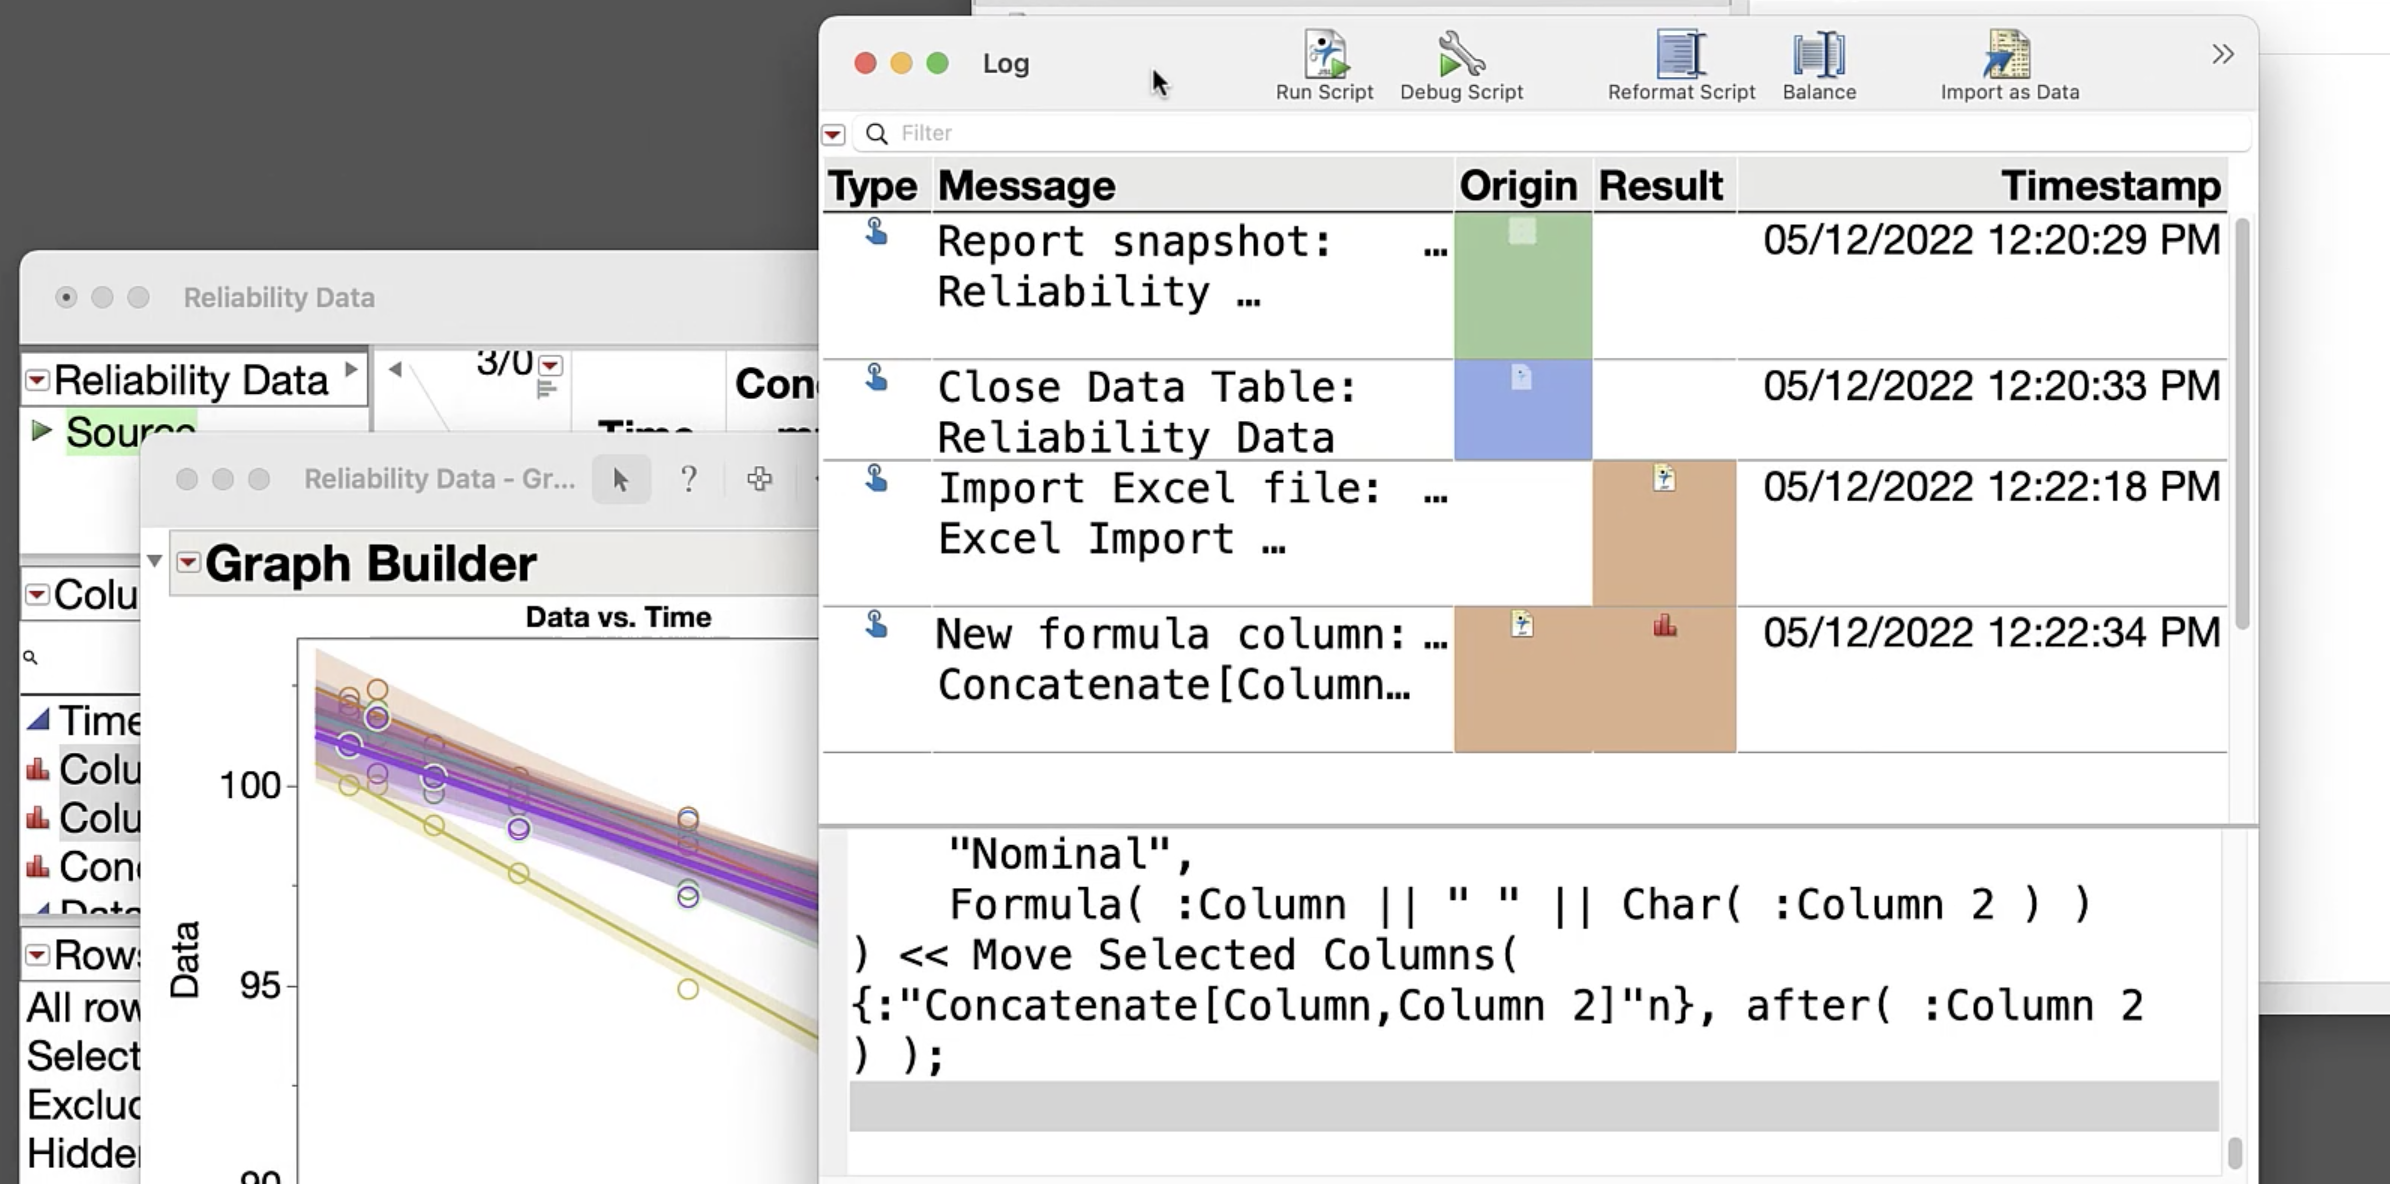Click the Debug Script wrench icon

pos(1460,55)
